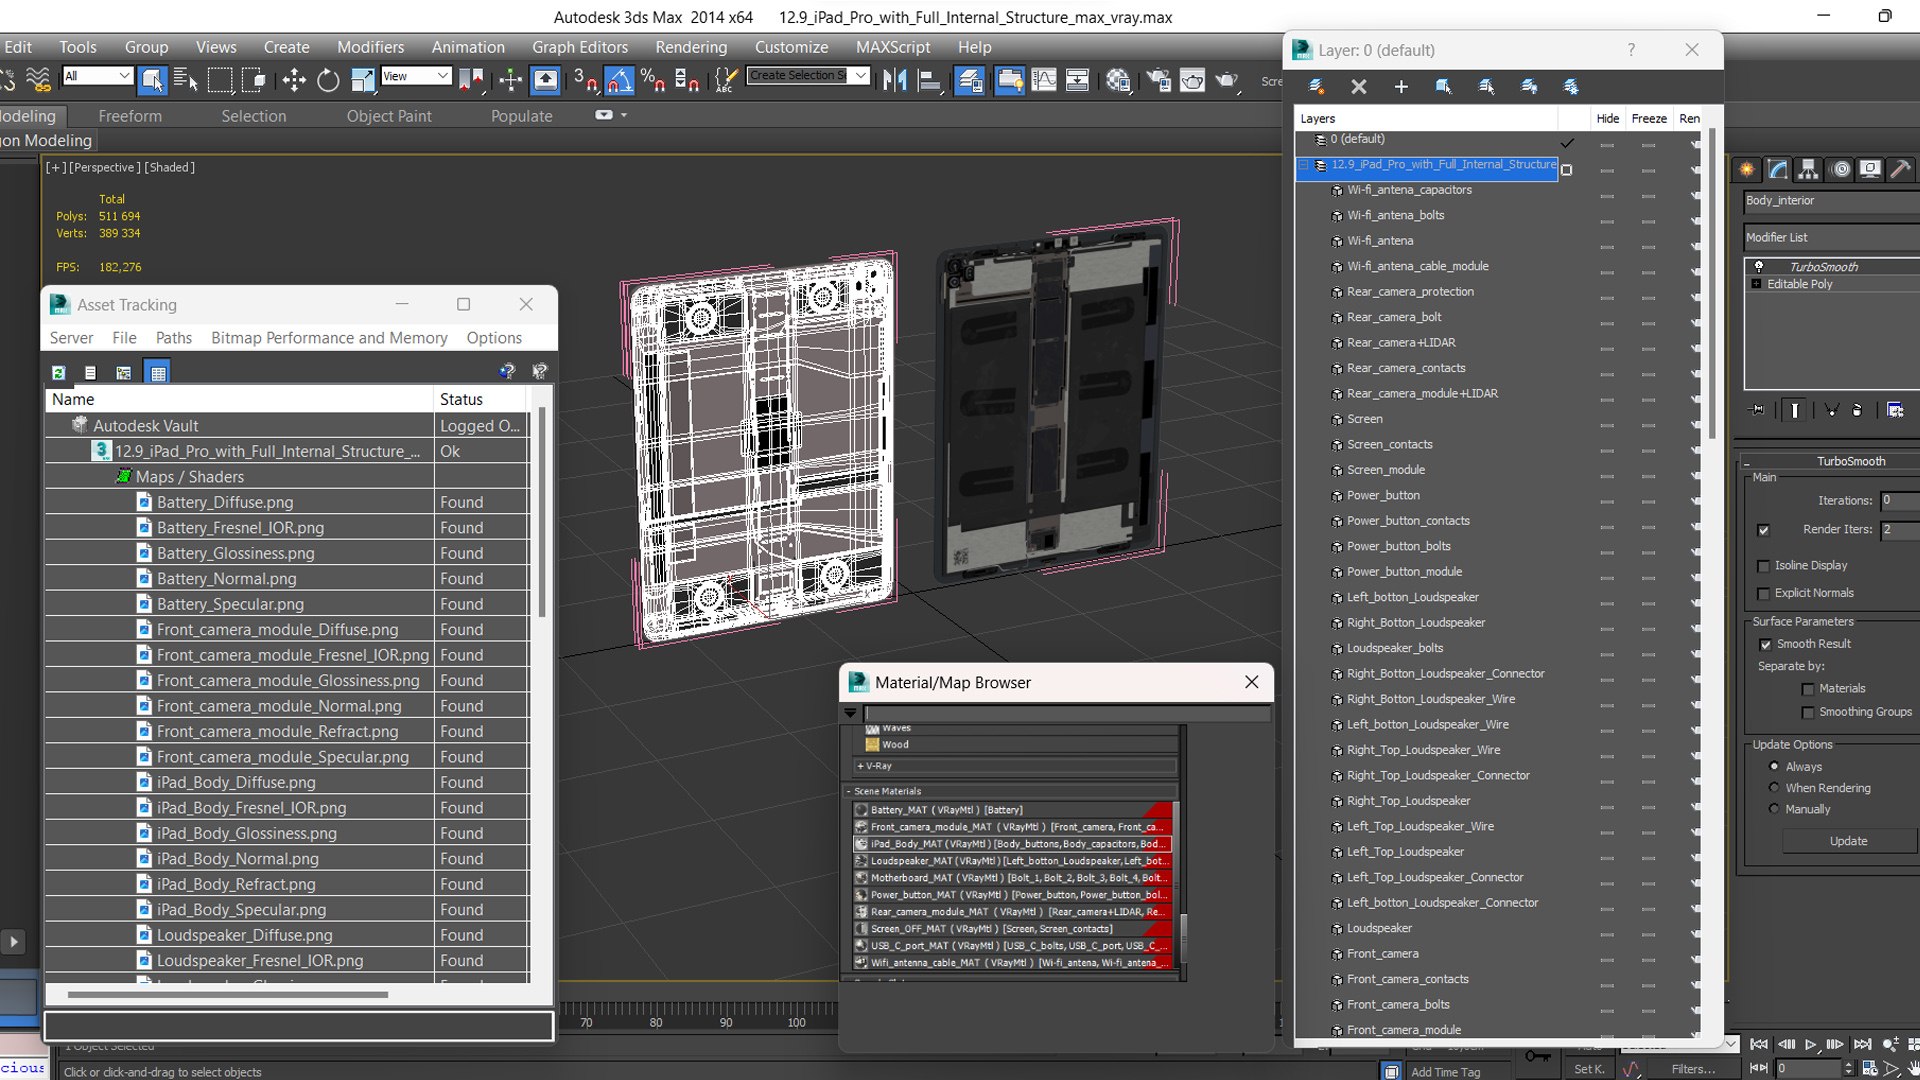Select the When Rendering update option

pos(1774,788)
